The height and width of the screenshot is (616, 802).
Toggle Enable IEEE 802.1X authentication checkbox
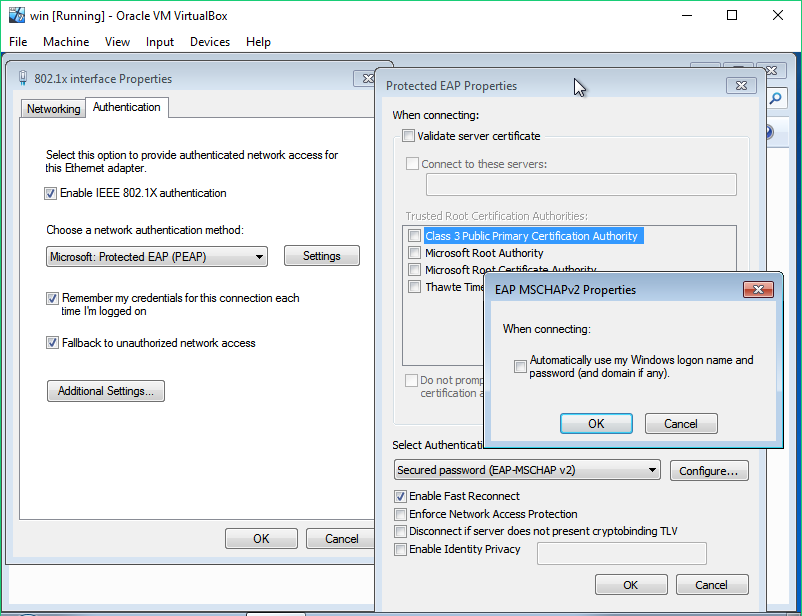tap(50, 193)
